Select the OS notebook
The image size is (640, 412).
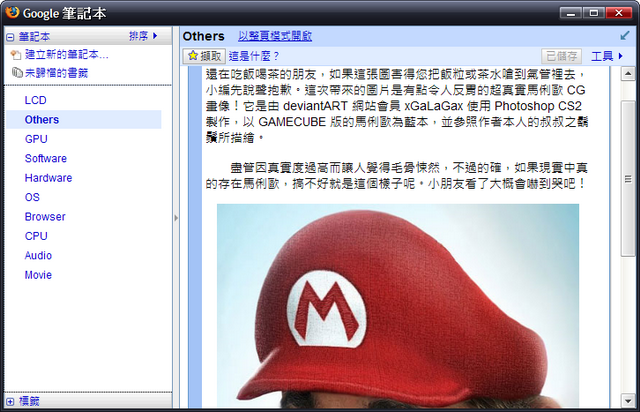click(x=32, y=197)
